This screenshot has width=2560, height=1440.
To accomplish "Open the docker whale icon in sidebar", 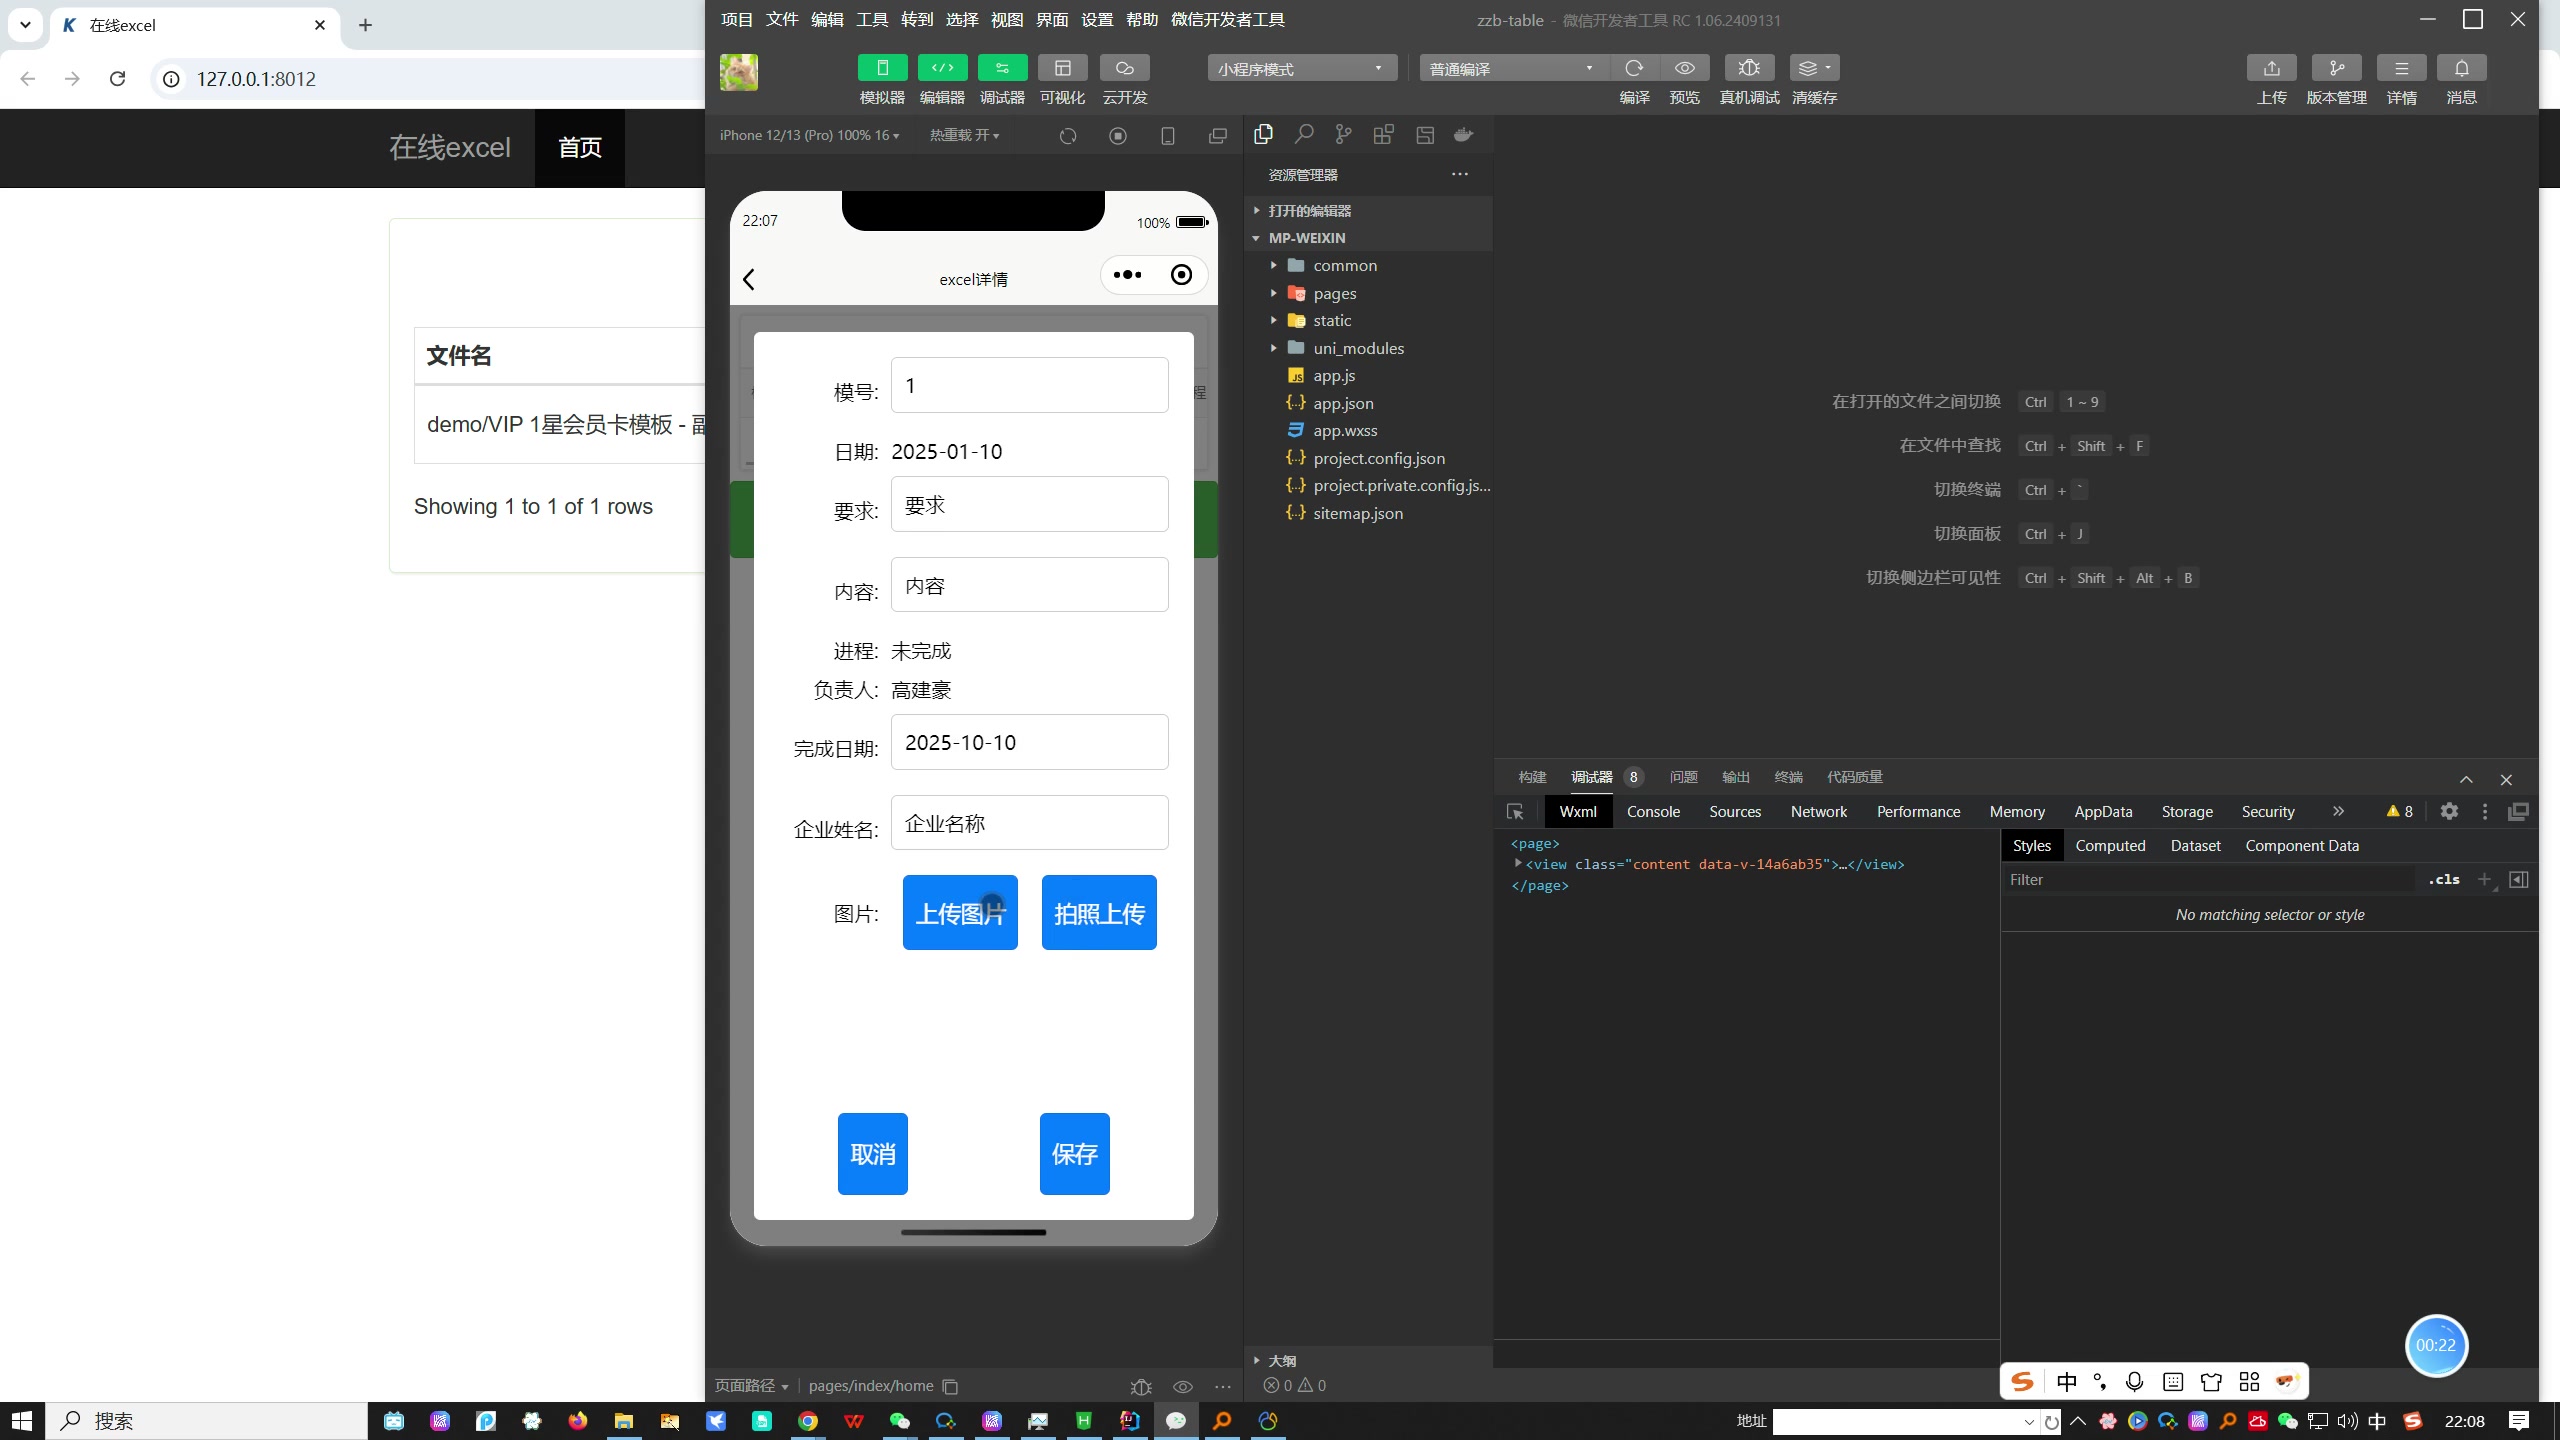I will pos(1463,134).
